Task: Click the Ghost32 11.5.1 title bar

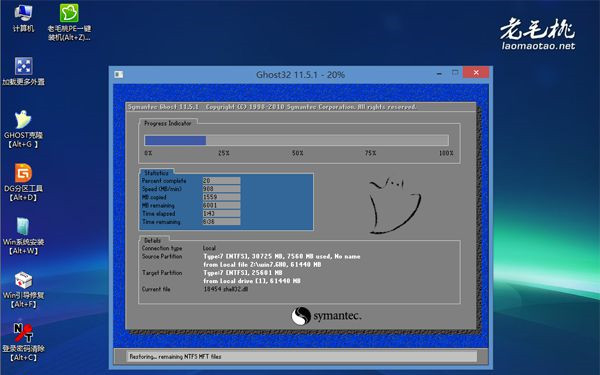Action: (300, 75)
